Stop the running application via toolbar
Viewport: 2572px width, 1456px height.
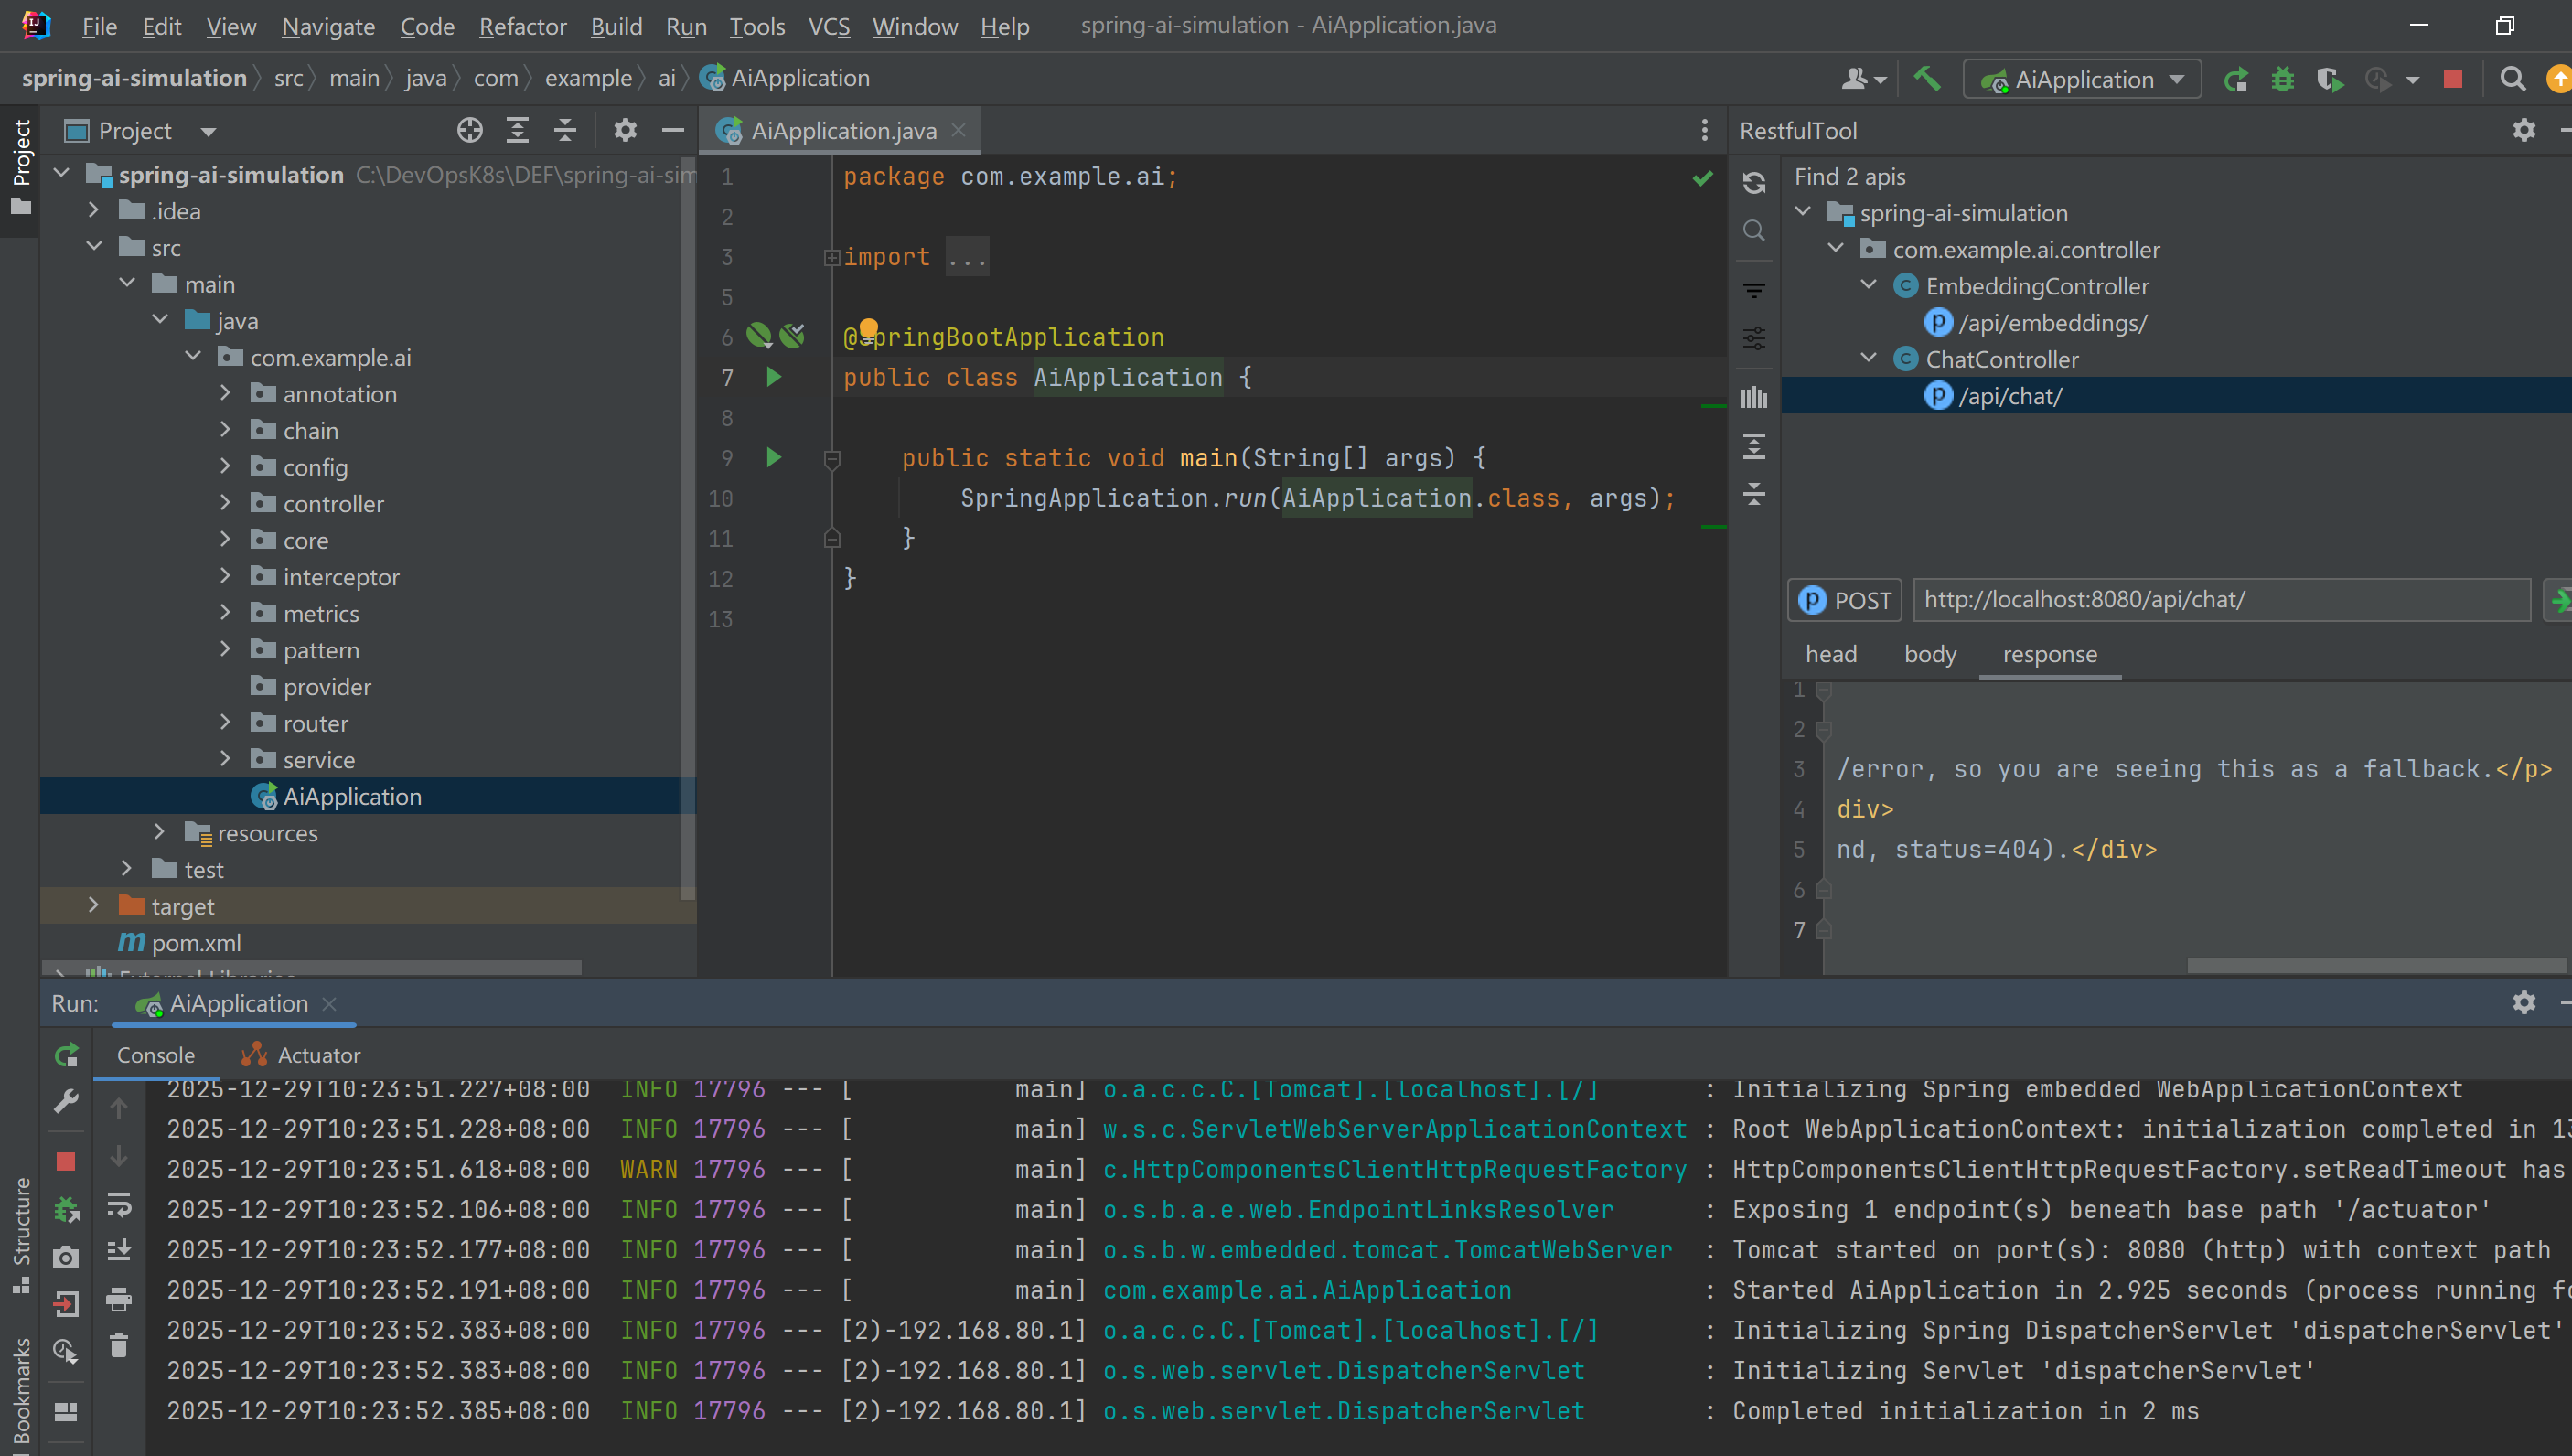click(x=2452, y=79)
